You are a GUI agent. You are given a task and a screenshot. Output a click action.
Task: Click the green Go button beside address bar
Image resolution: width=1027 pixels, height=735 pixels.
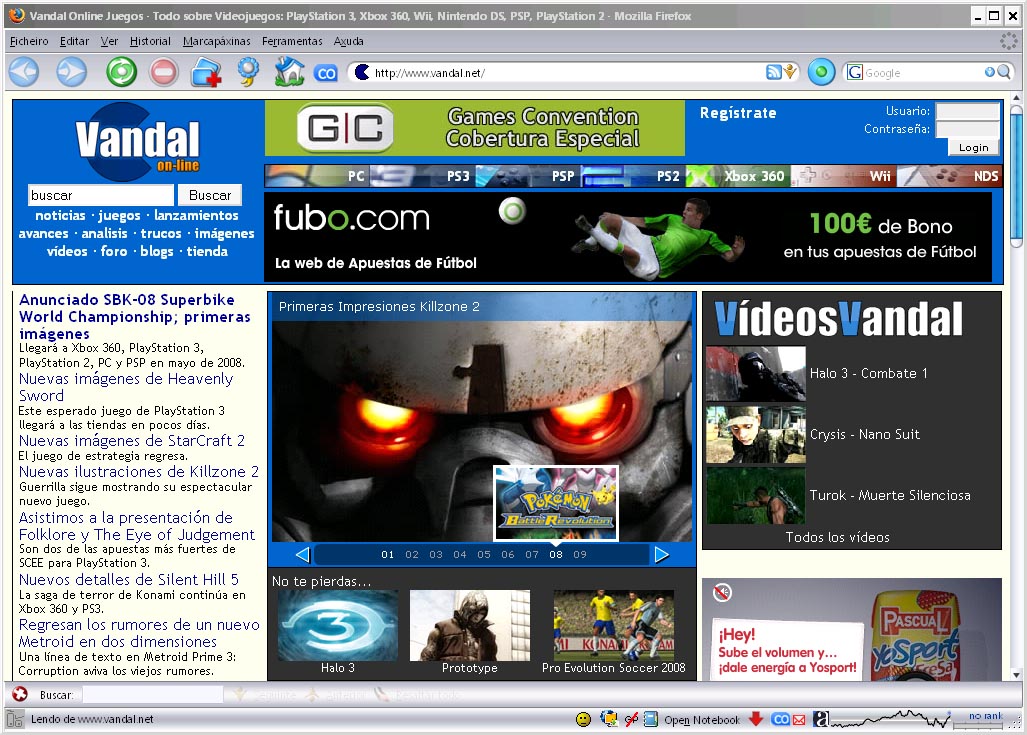click(821, 72)
